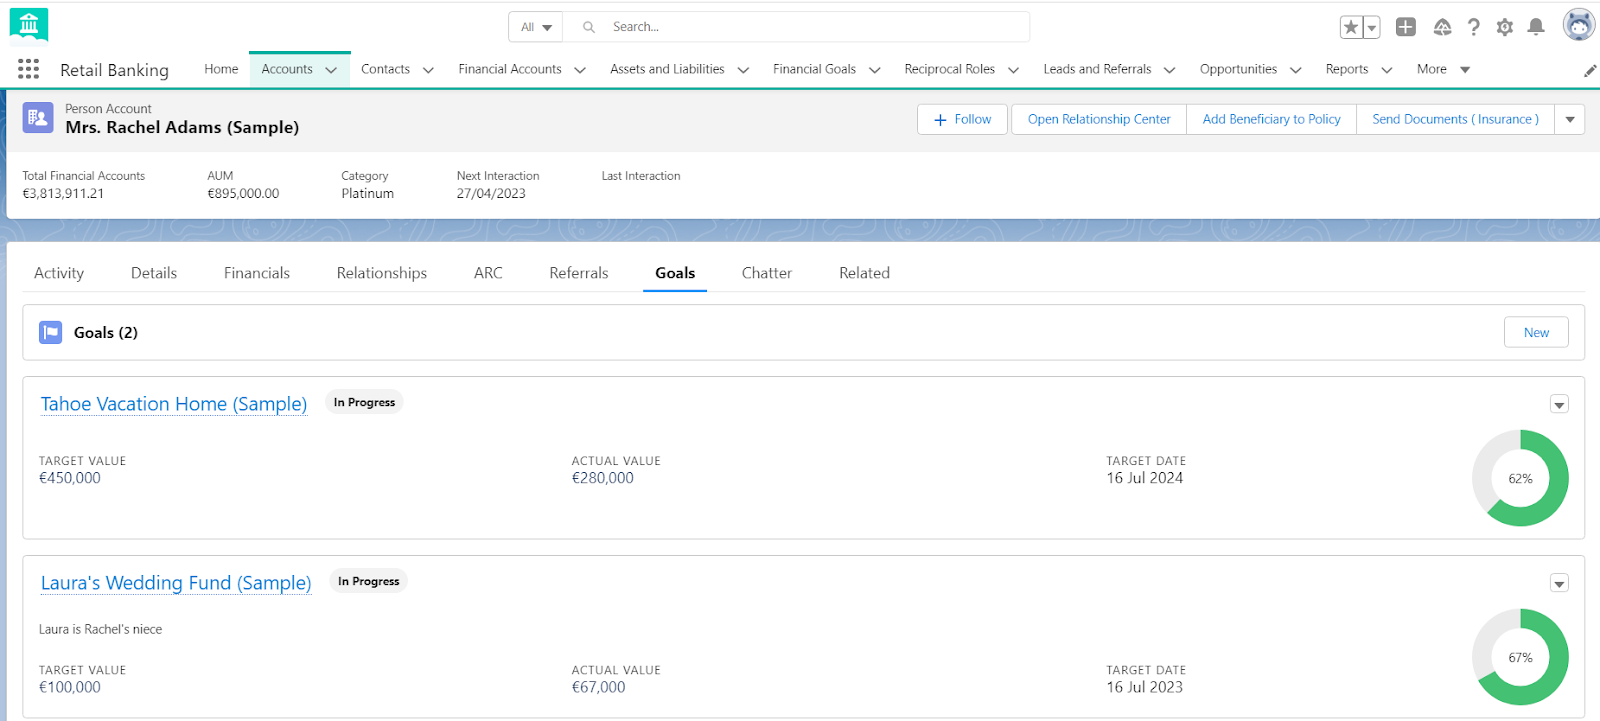Expand the Contacts nav dropdown chevron
Image resolution: width=1600 pixels, height=721 pixels.
(x=428, y=70)
